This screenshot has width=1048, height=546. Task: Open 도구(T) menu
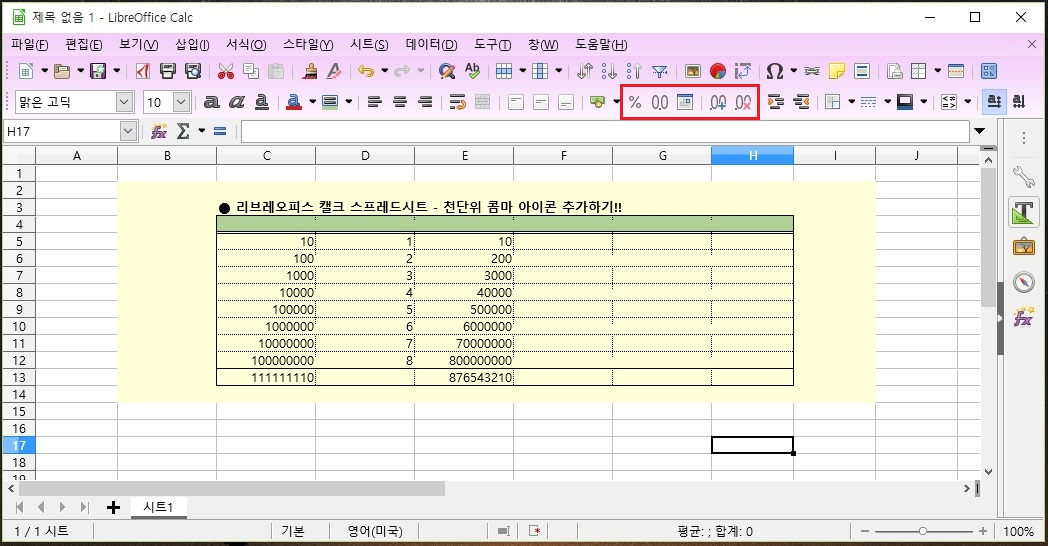pos(493,45)
